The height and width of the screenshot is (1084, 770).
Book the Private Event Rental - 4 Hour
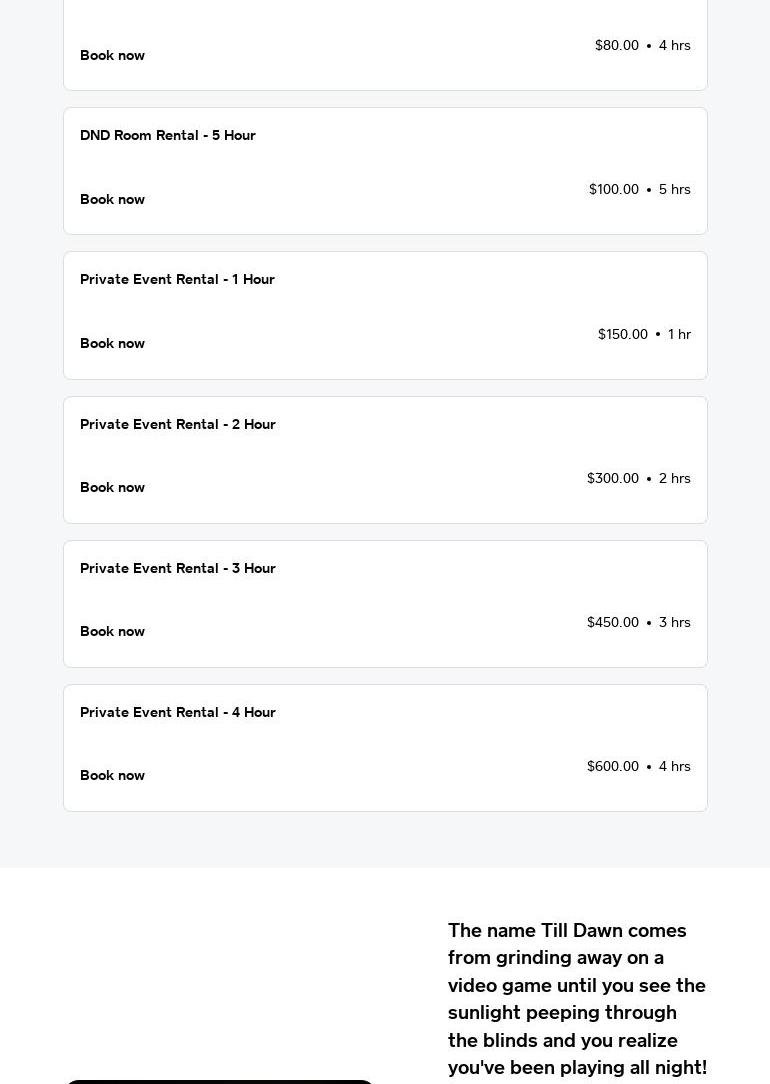pyautogui.click(x=112, y=775)
